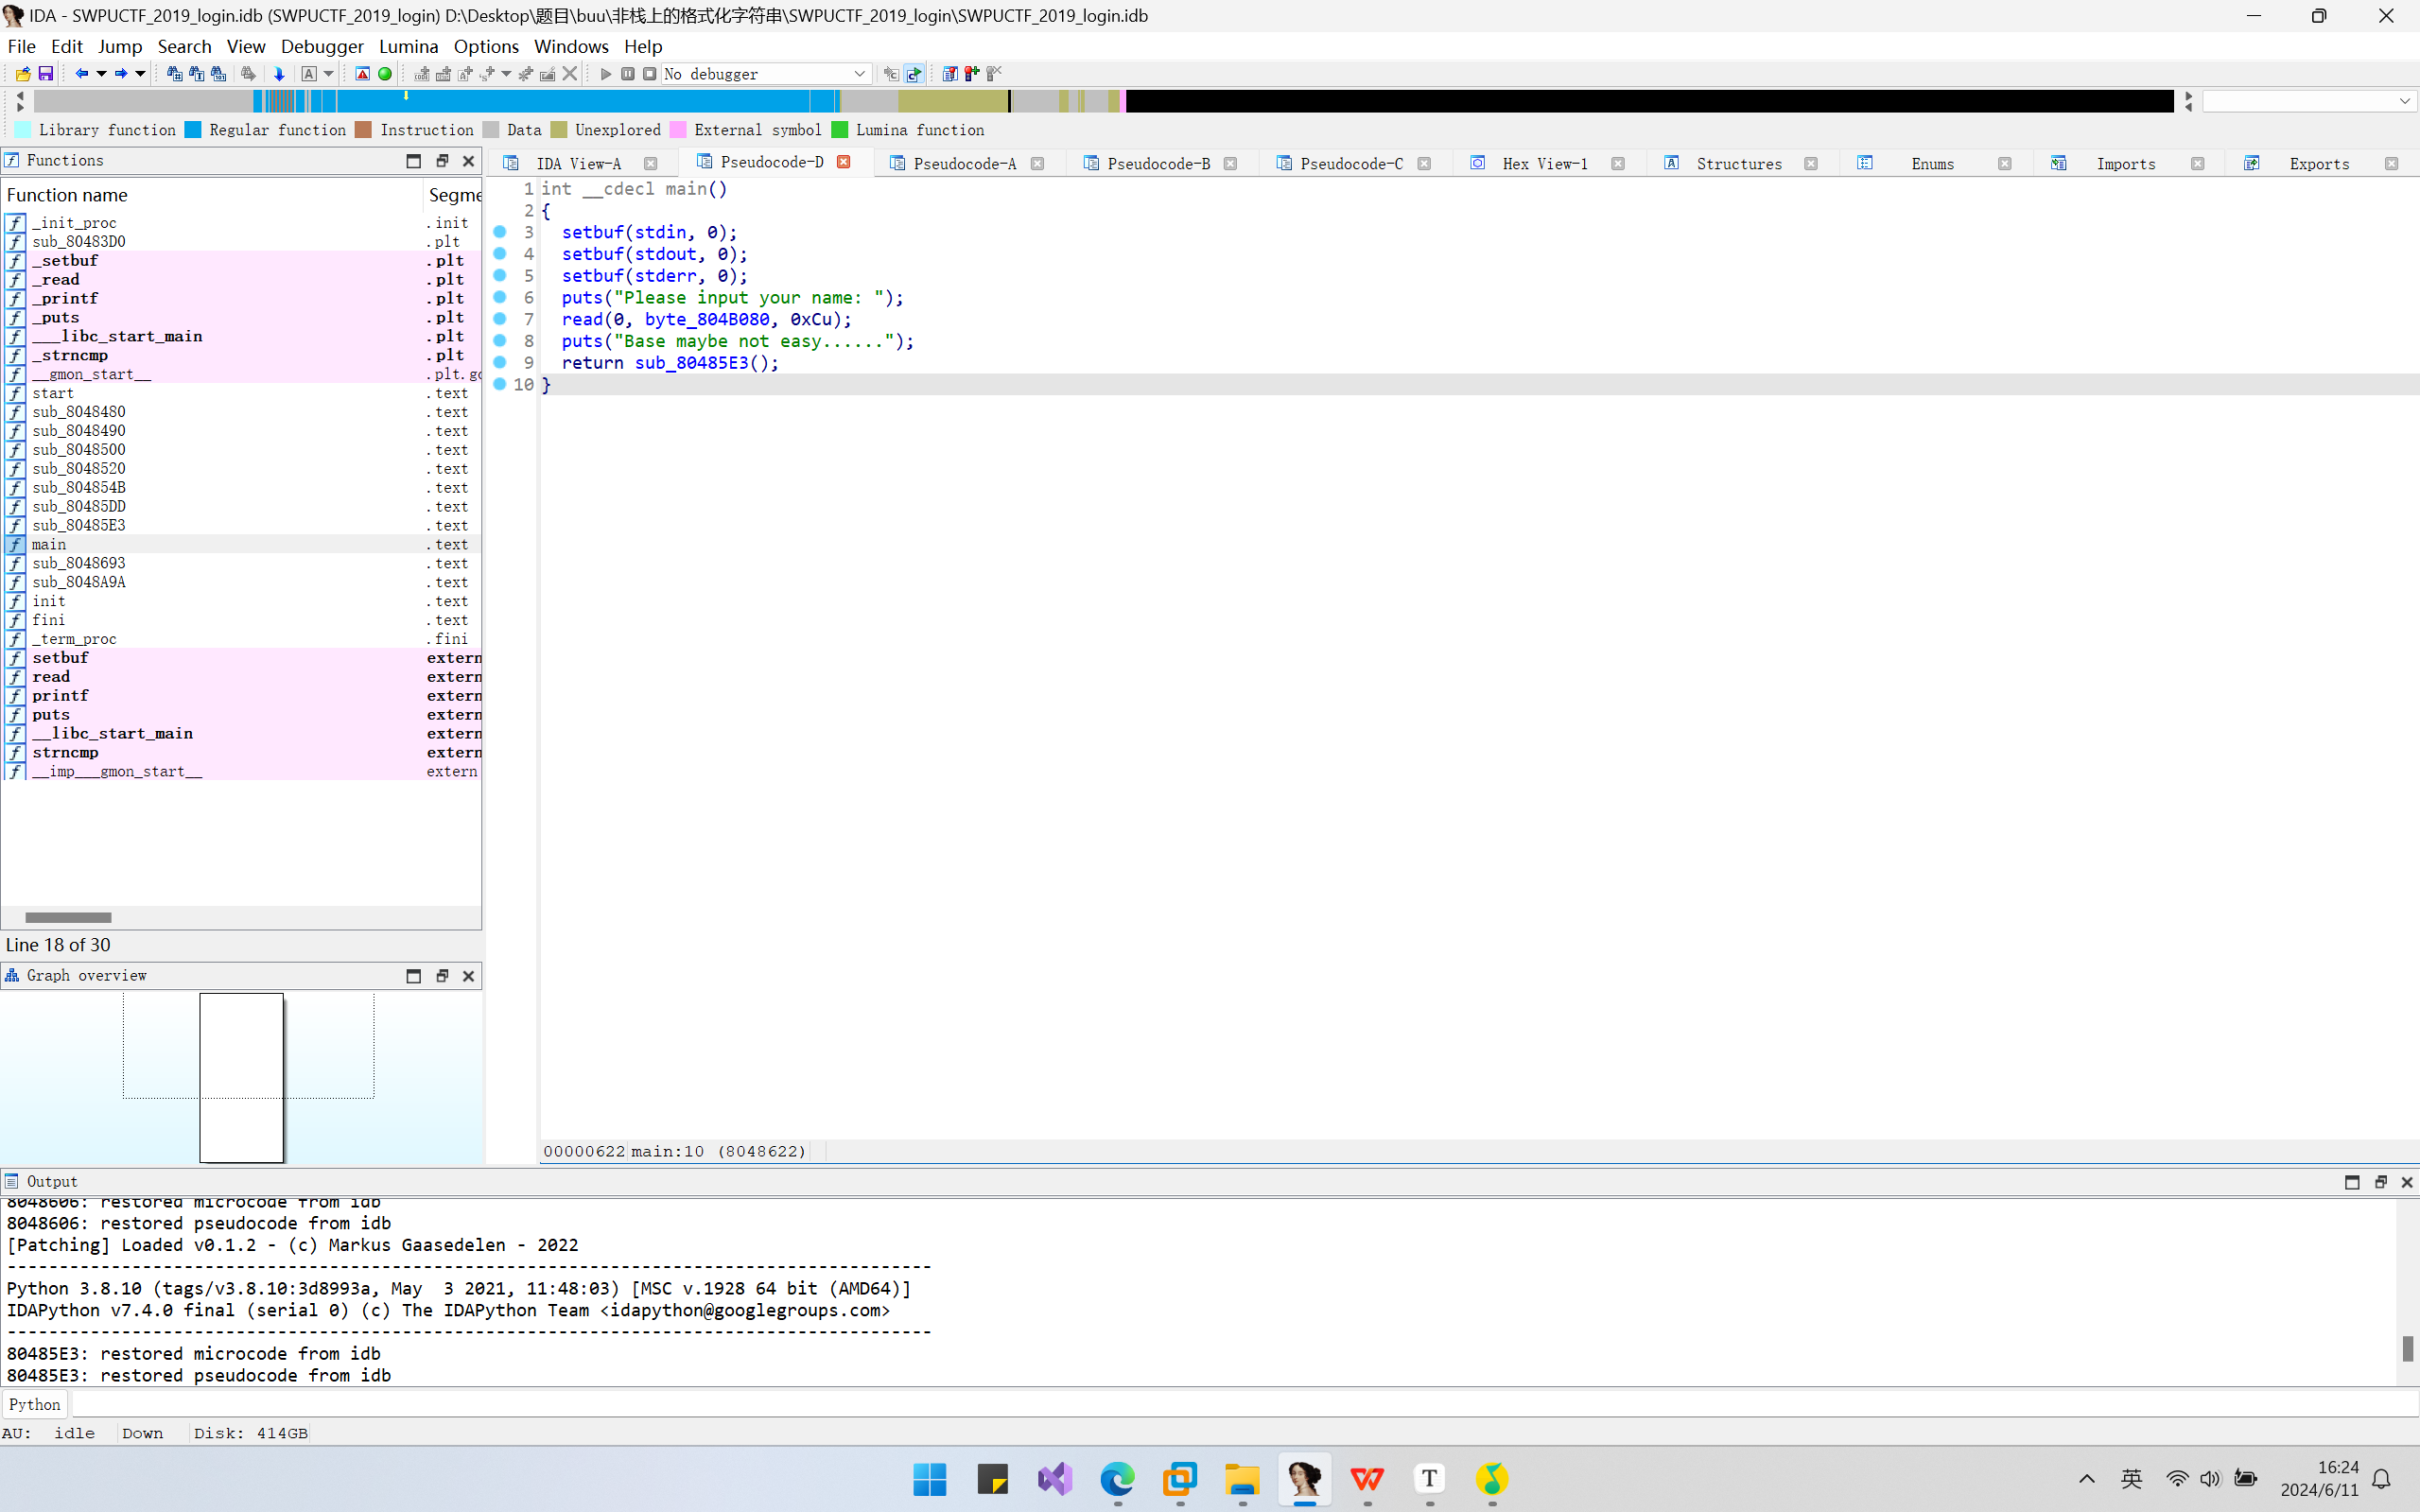Screen dimensions: 2420x1512
Task: Click the green circle toolbar icon
Action: pos(385,74)
